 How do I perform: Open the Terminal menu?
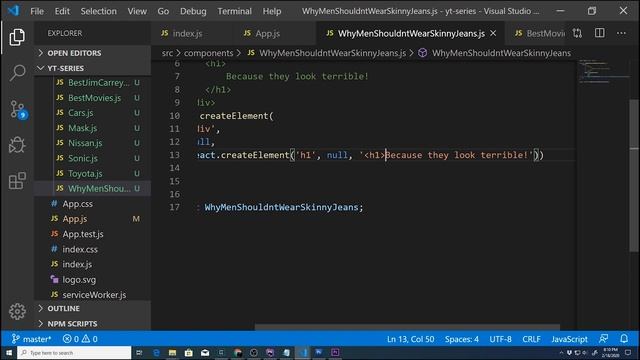click(234, 11)
